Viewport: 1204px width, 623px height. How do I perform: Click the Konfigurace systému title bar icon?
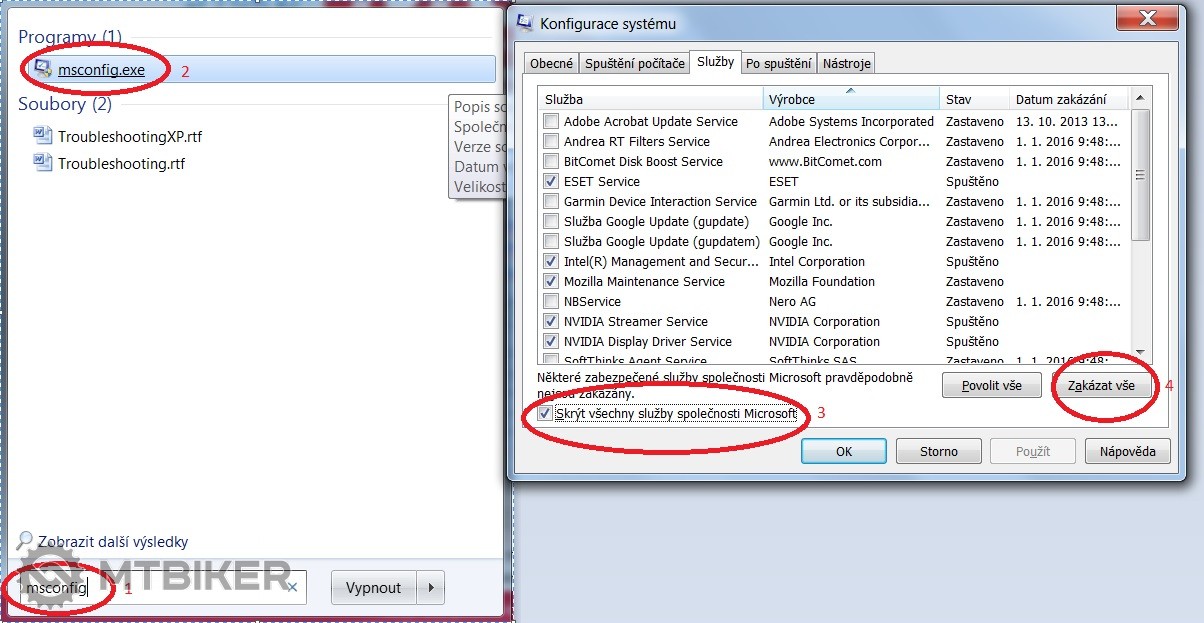(525, 23)
